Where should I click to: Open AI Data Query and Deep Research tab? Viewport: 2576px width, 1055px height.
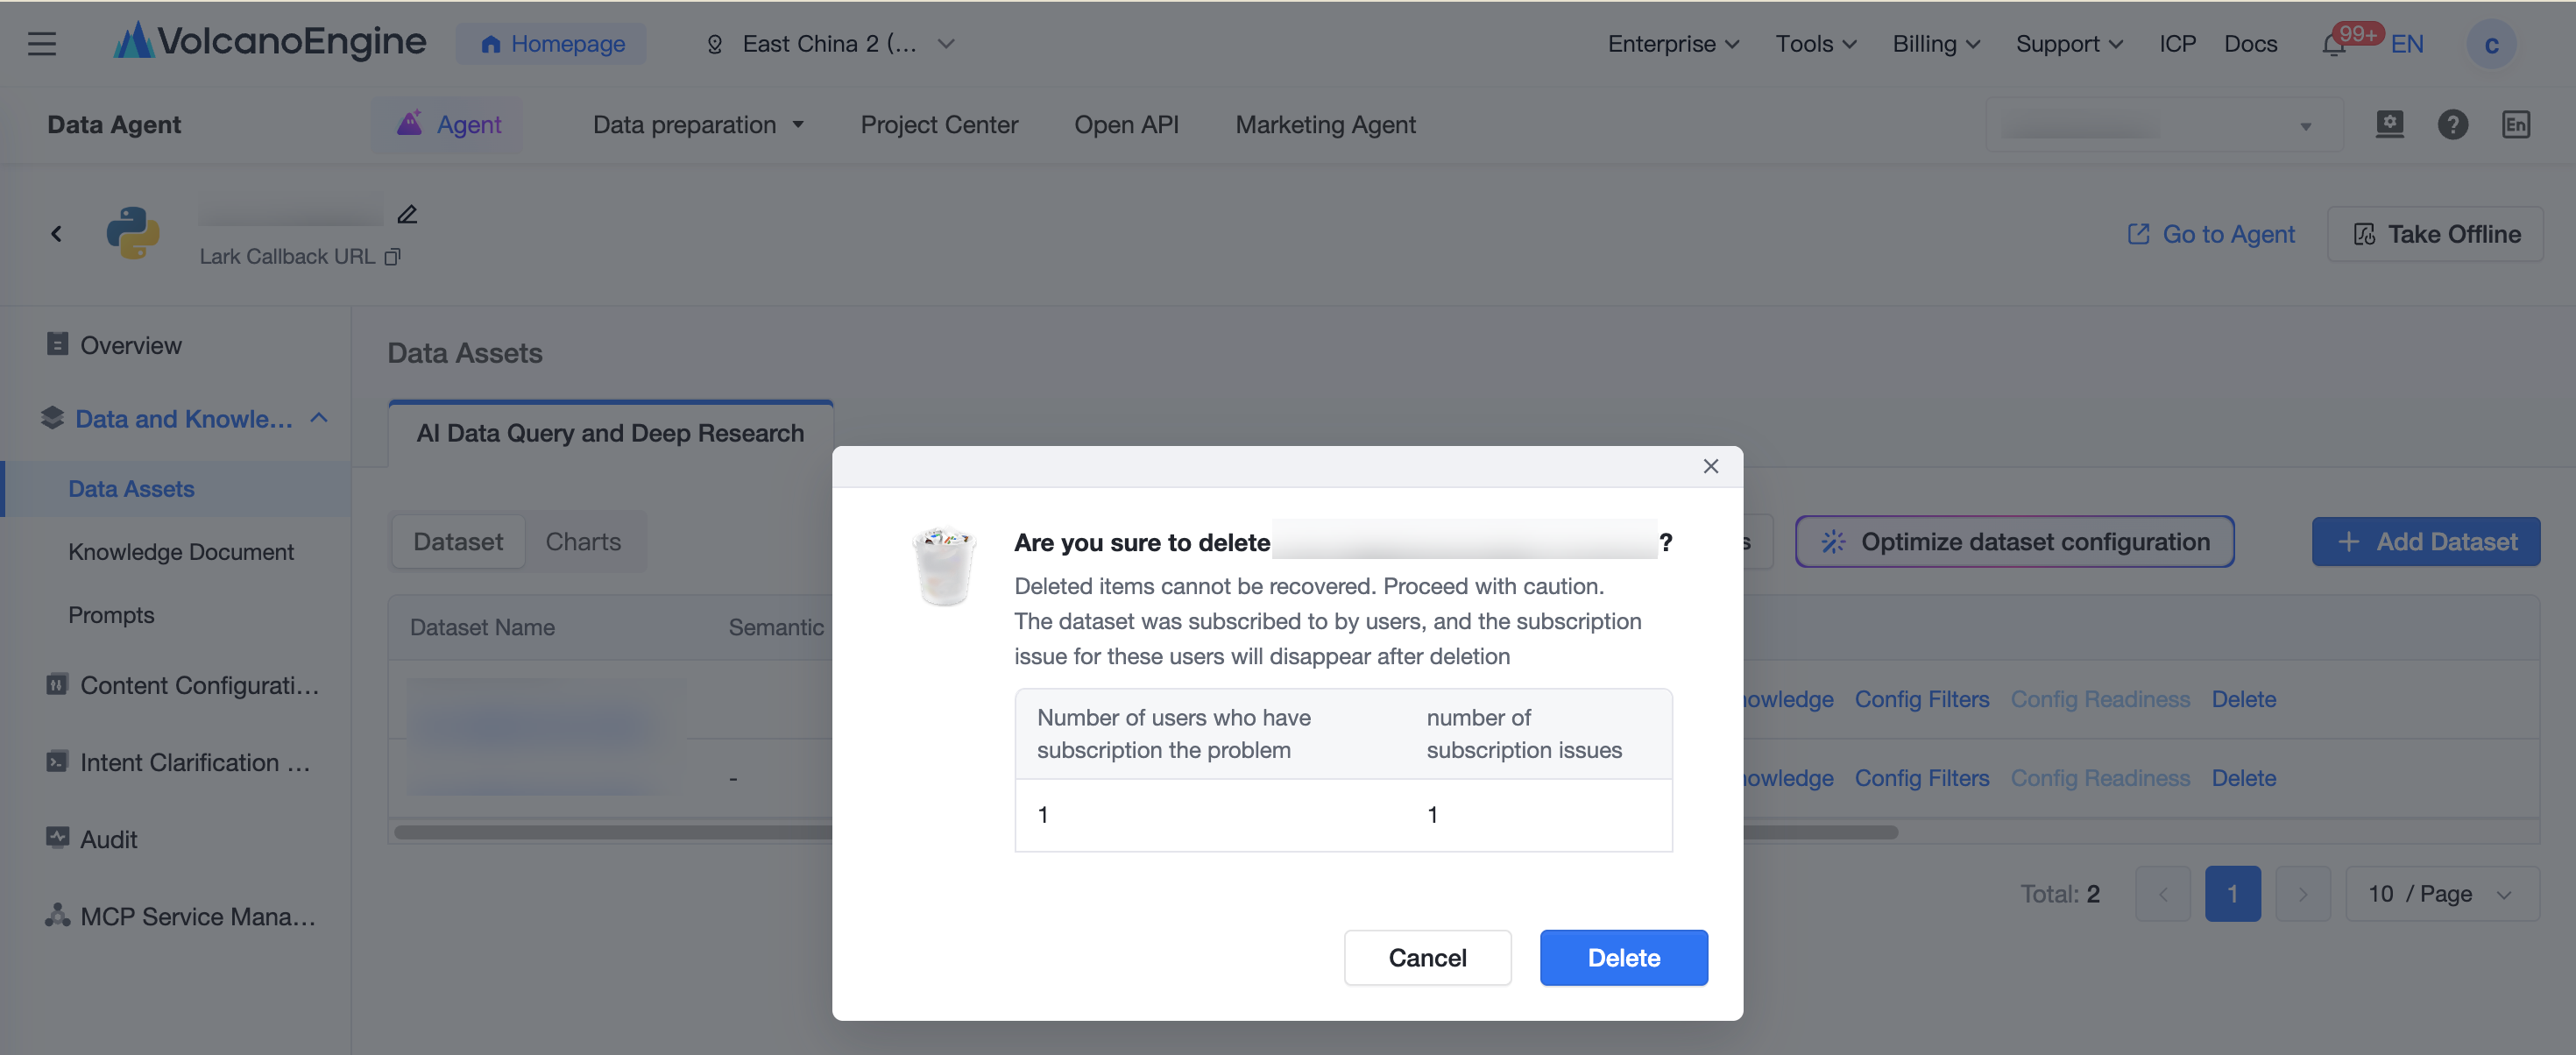[x=610, y=433]
